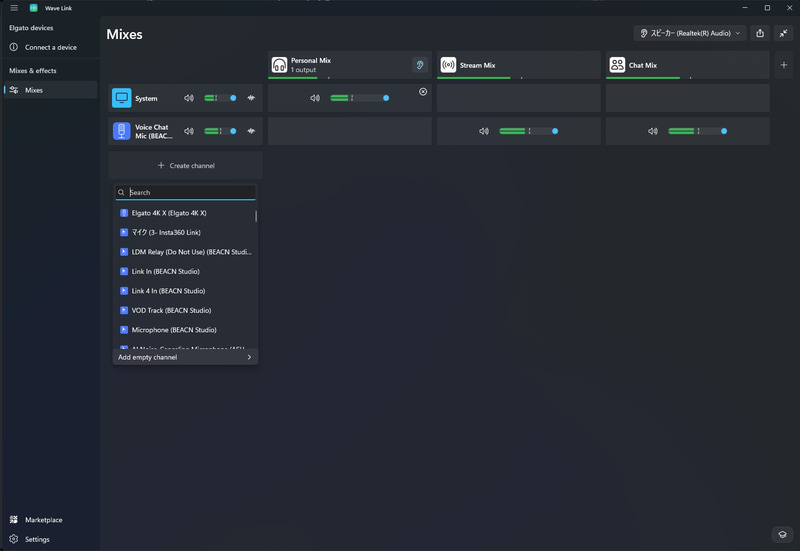Viewport: 800px width, 551px height.
Task: Select Elgato 4K X input from list
Action: click(185, 213)
